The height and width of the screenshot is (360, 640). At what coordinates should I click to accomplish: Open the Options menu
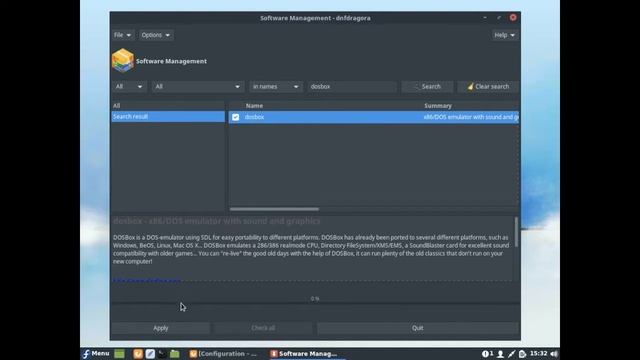point(156,35)
